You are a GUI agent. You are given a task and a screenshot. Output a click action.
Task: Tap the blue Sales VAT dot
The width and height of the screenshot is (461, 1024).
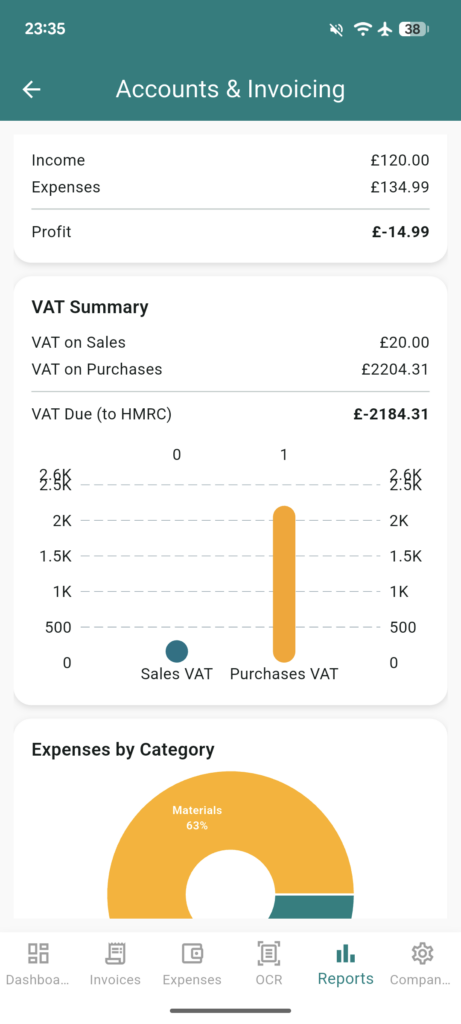[x=177, y=651]
